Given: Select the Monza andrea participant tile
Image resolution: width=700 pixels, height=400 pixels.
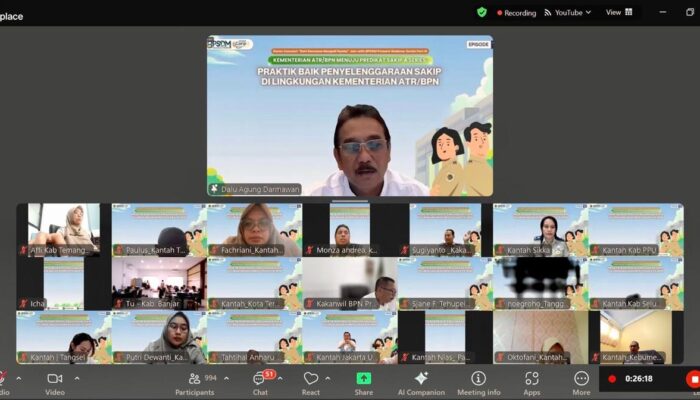Looking at the screenshot, I should [x=350, y=230].
